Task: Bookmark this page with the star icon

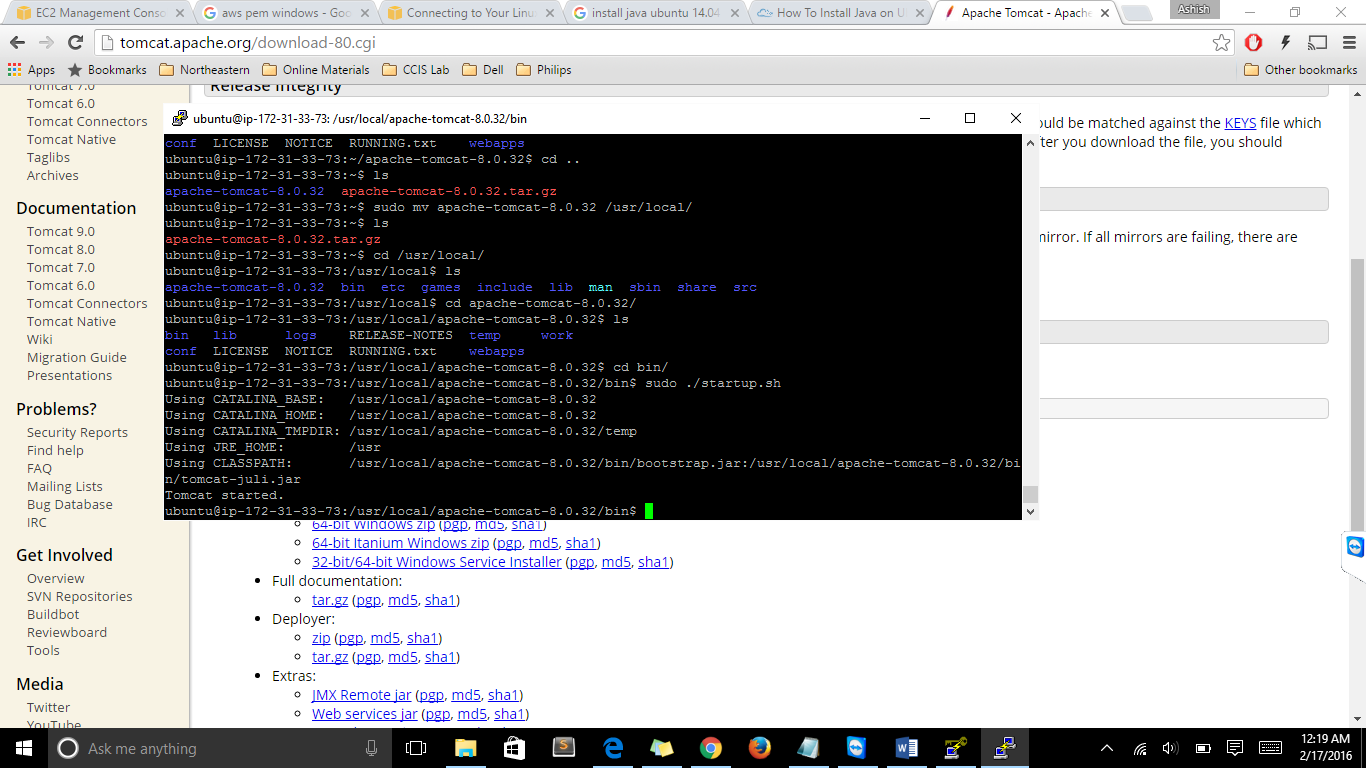Action: (x=1221, y=43)
